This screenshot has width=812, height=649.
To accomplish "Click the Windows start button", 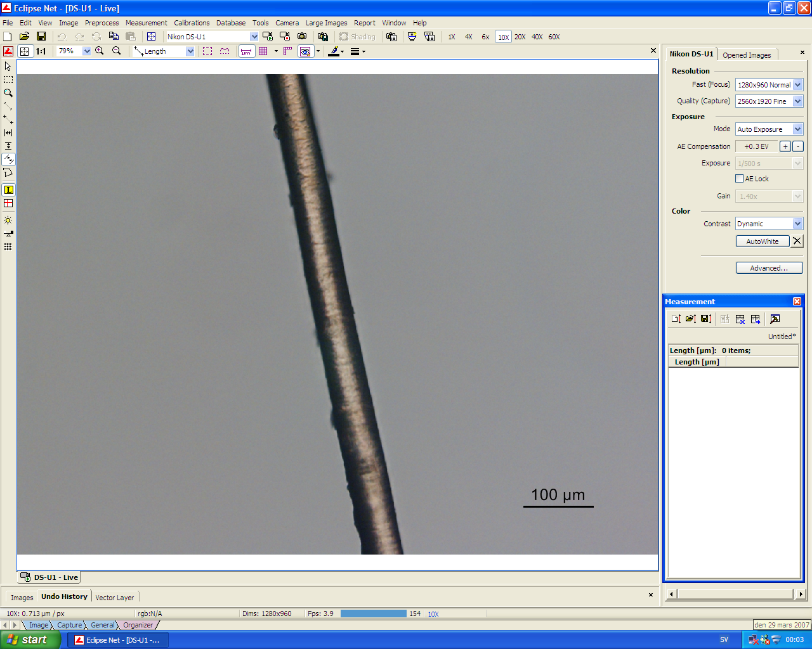I will [x=31, y=640].
